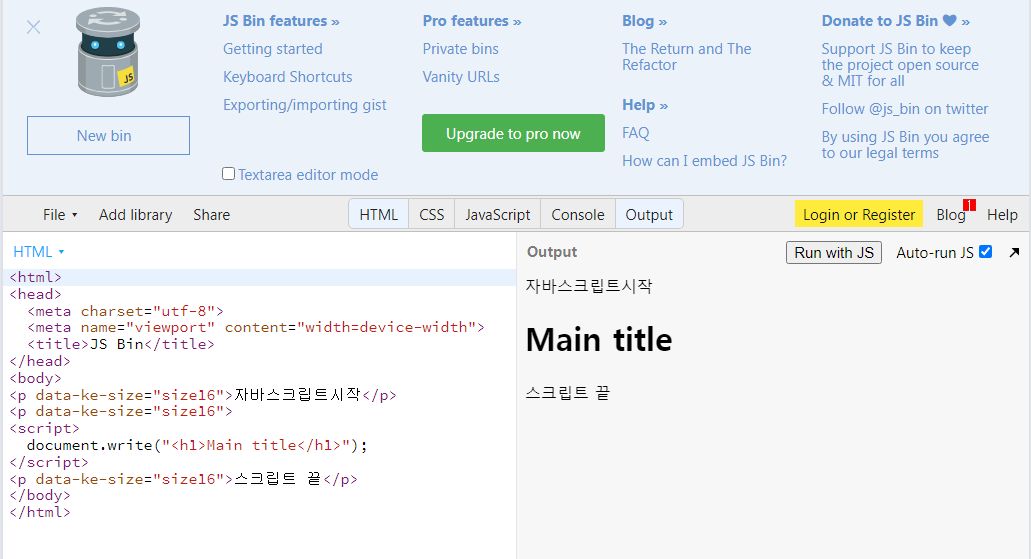This screenshot has width=1031, height=559.
Task: Open Donate to JS Bin heading link
Action: (x=896, y=21)
